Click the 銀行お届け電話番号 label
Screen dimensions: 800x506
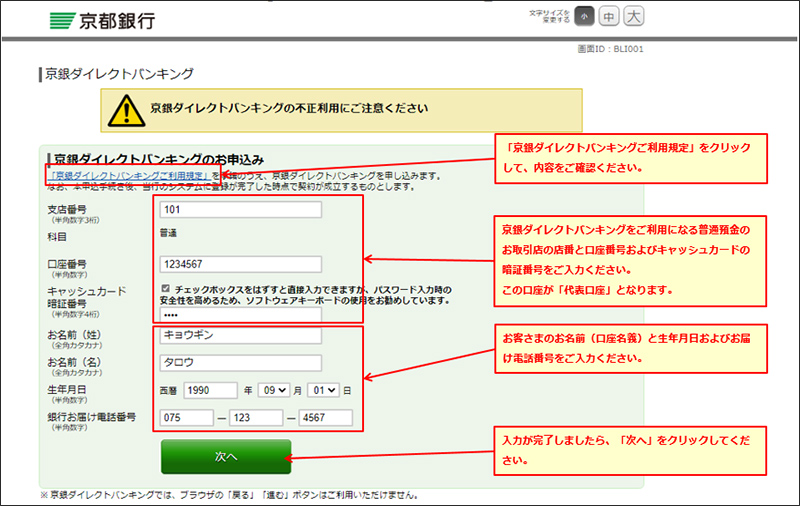pyautogui.click(x=92, y=417)
